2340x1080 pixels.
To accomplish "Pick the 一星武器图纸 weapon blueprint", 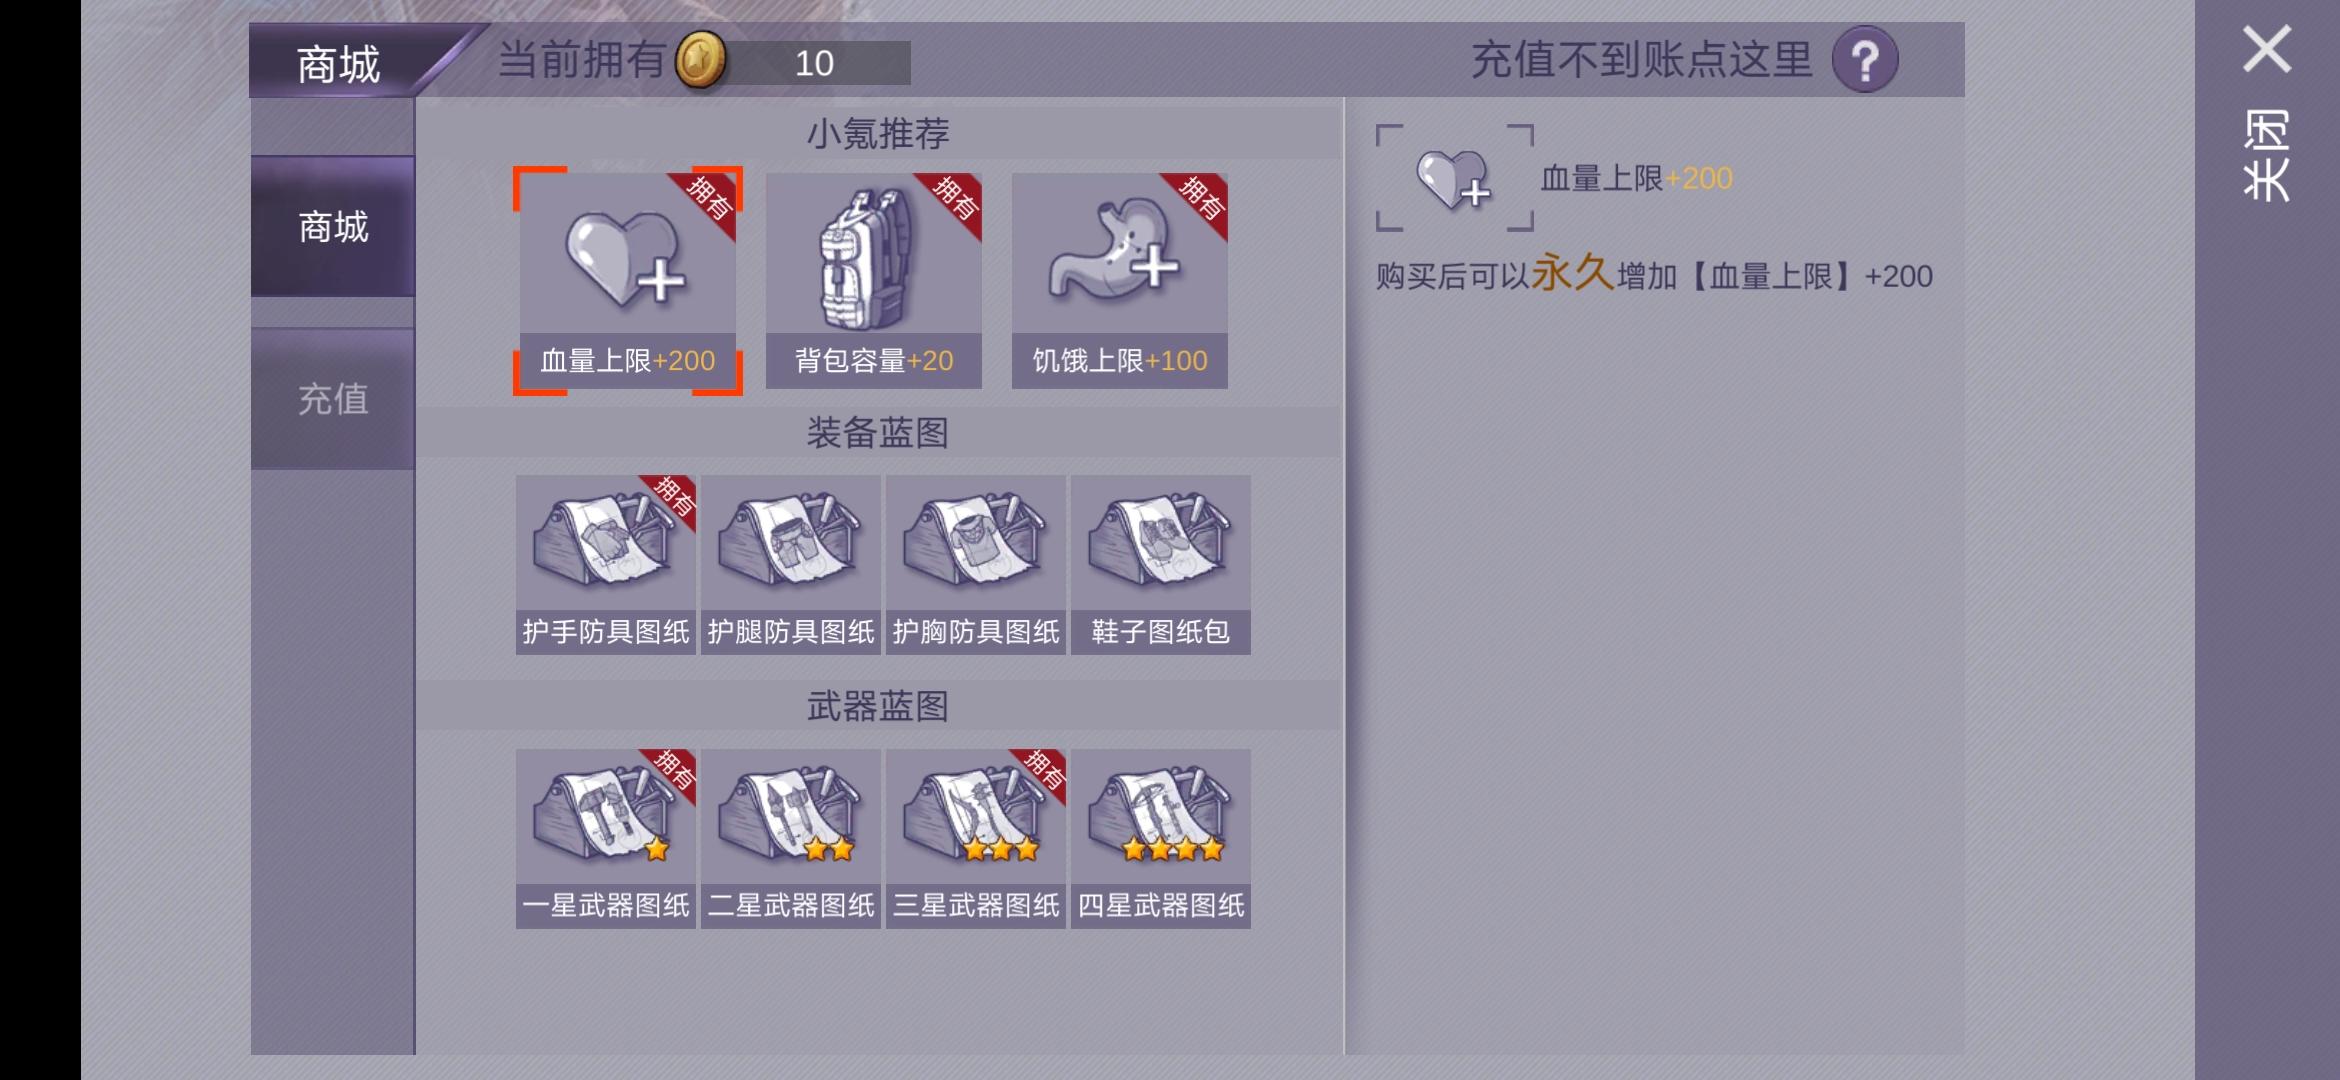I will [606, 839].
